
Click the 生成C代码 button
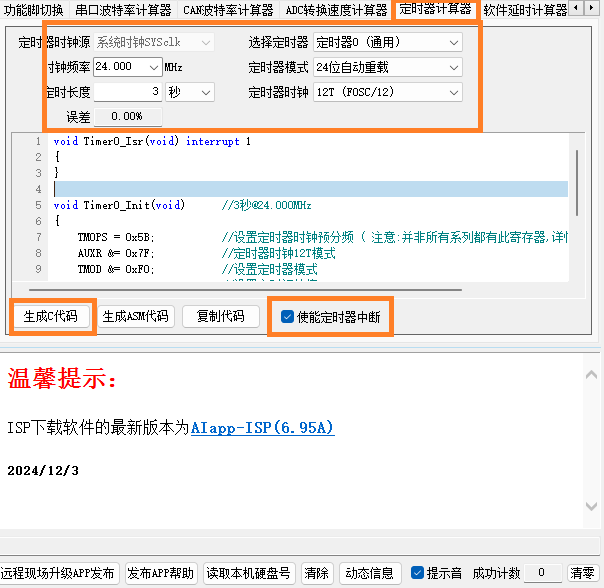click(x=51, y=316)
